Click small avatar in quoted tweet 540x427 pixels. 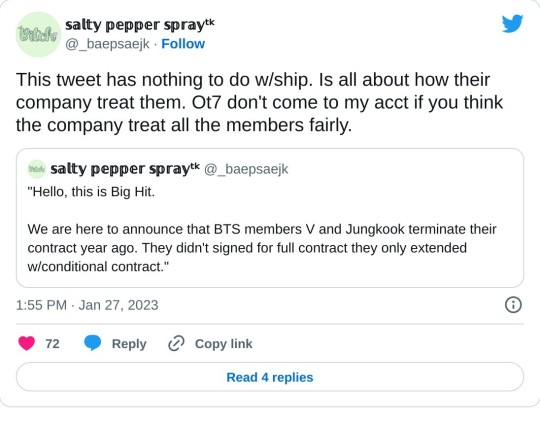[37, 169]
